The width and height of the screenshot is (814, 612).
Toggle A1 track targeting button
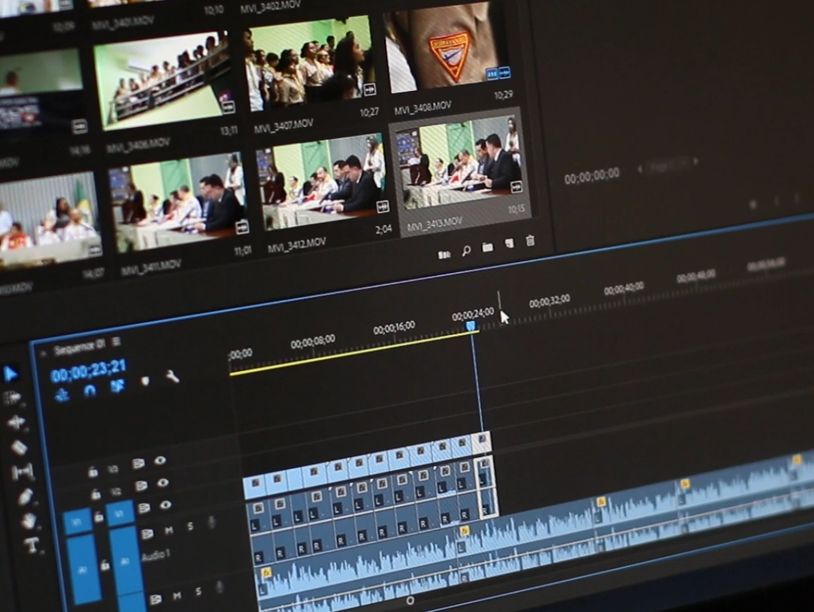click(x=125, y=561)
